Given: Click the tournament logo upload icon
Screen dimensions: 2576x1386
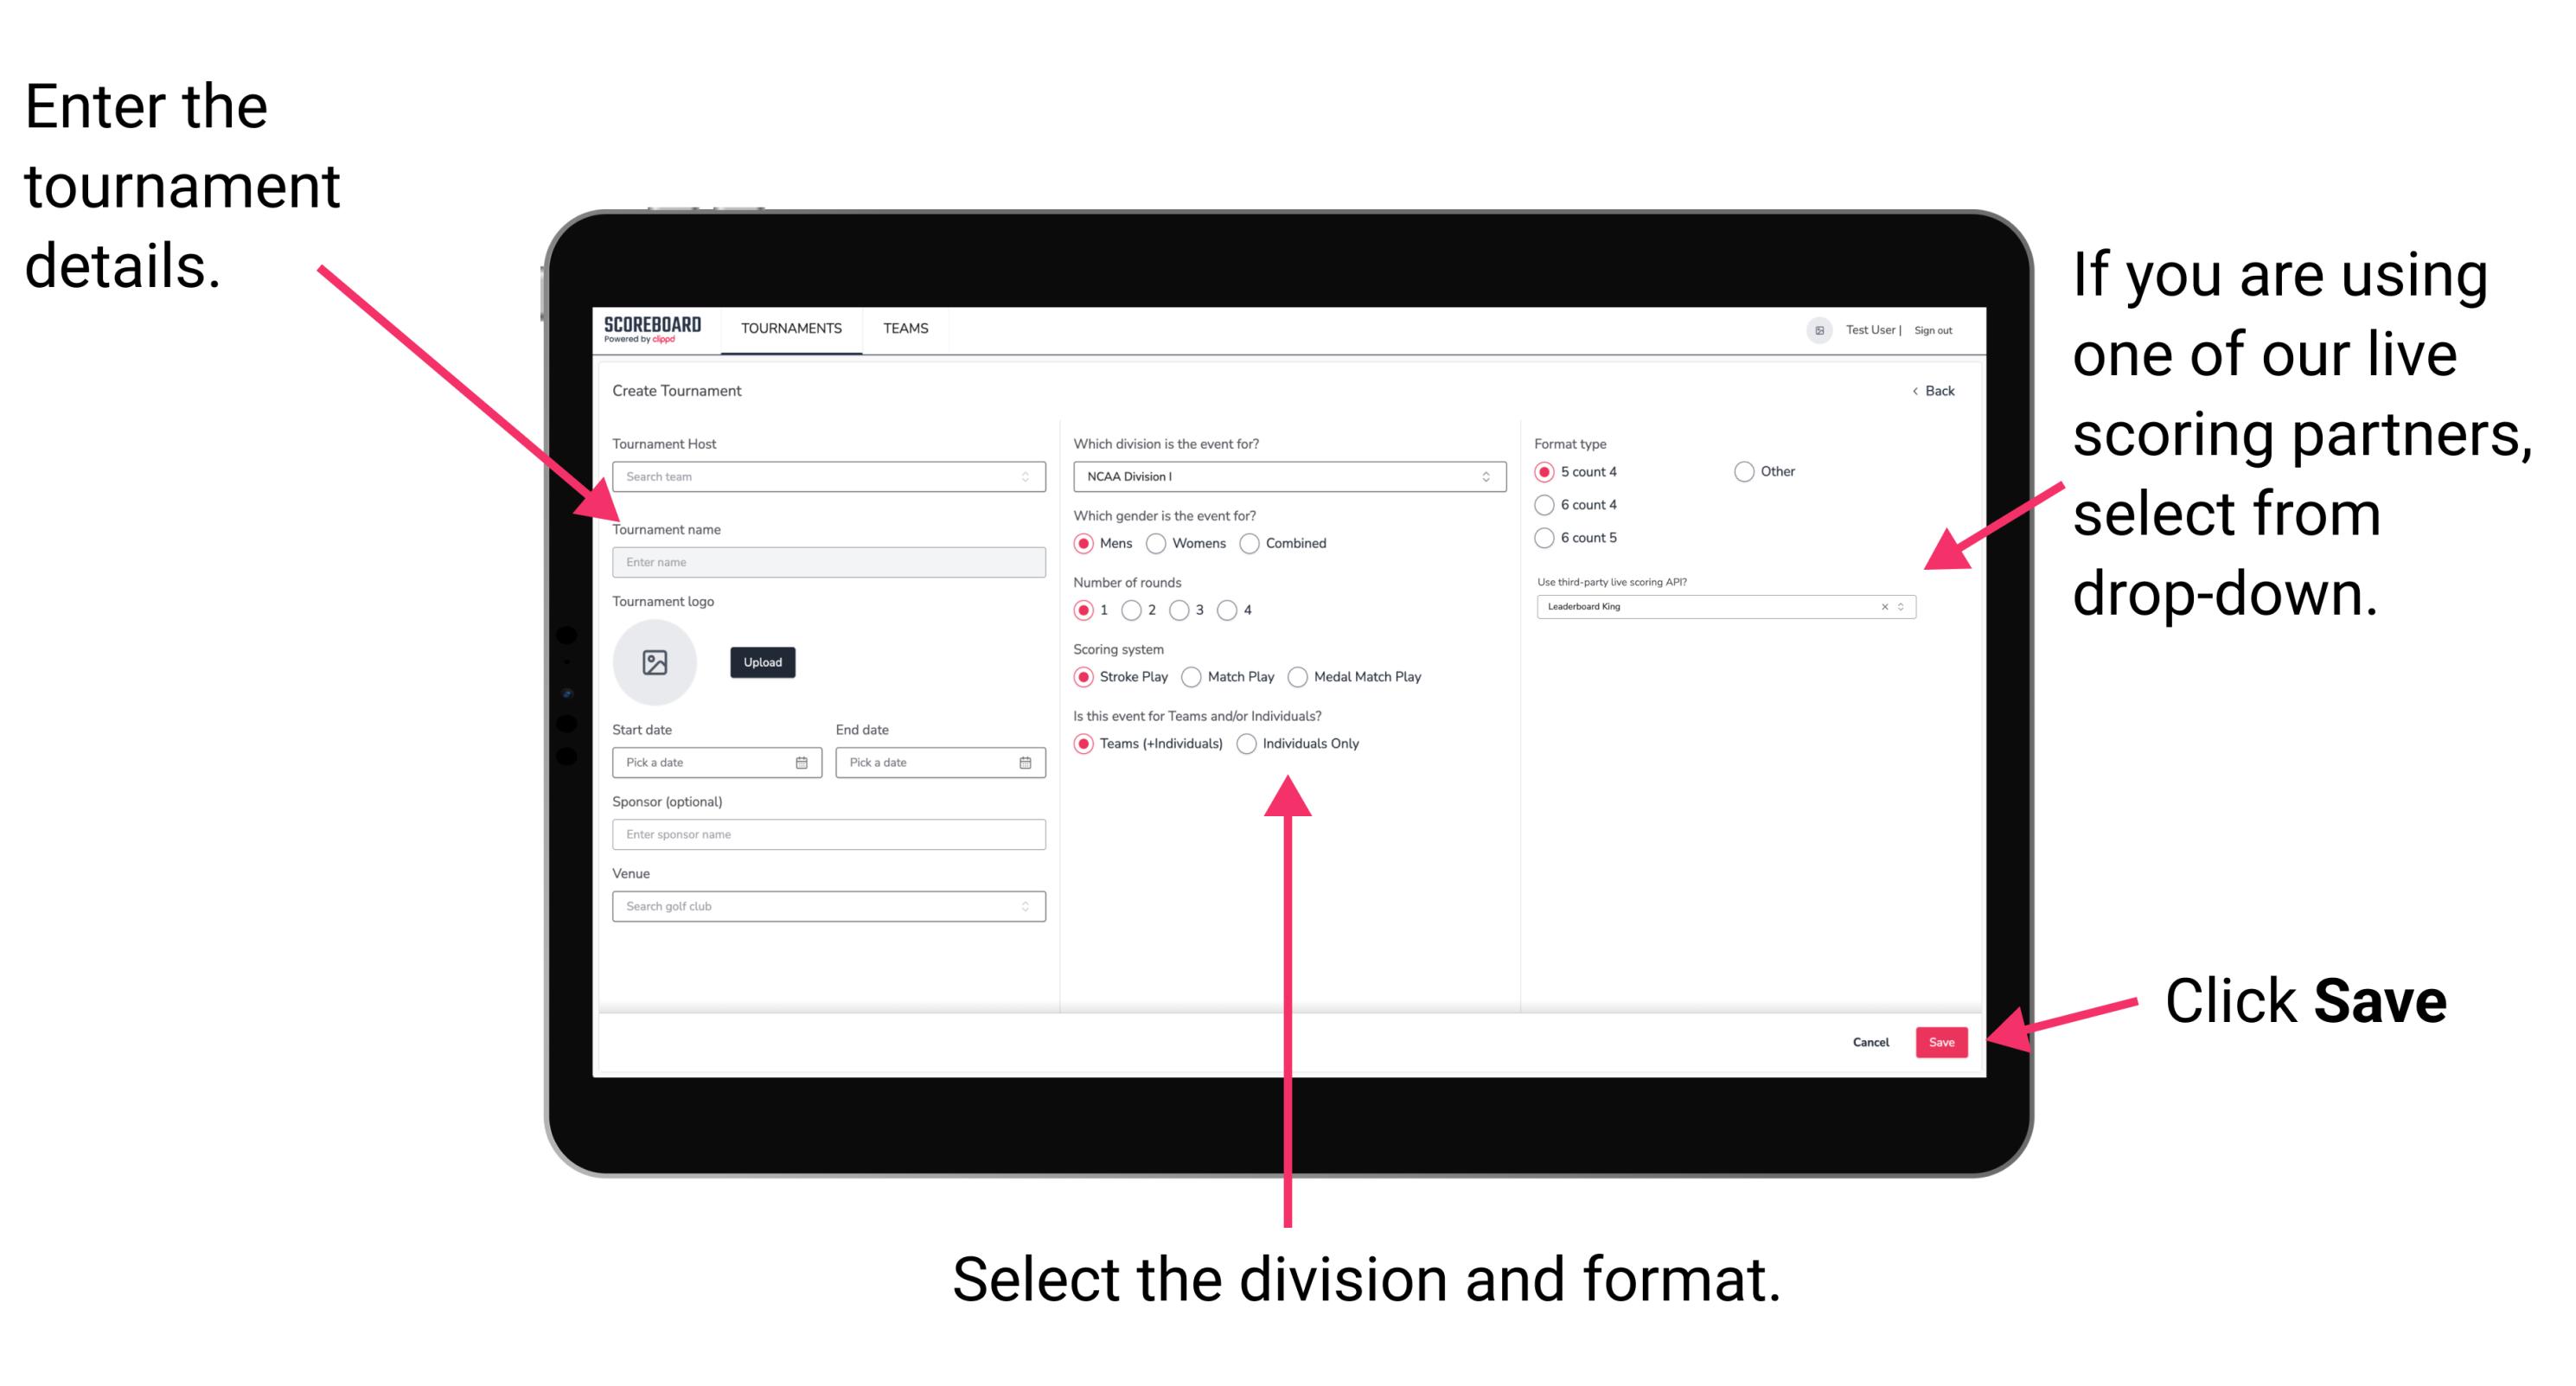Looking at the screenshot, I should (x=657, y=662).
